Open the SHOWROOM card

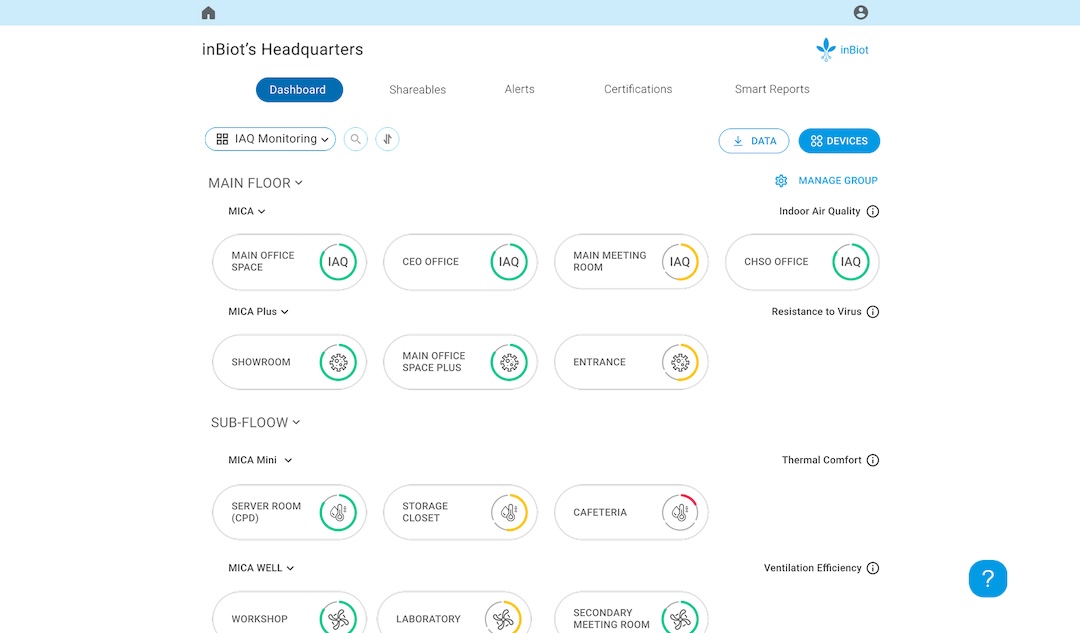point(289,362)
